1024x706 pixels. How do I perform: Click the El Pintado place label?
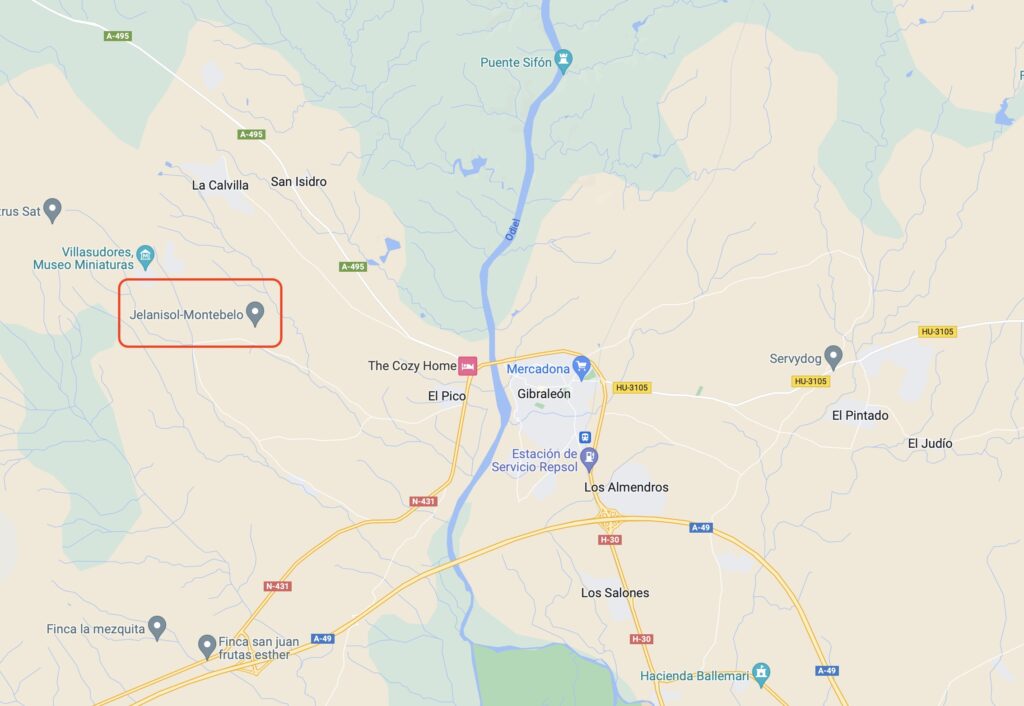[860, 415]
